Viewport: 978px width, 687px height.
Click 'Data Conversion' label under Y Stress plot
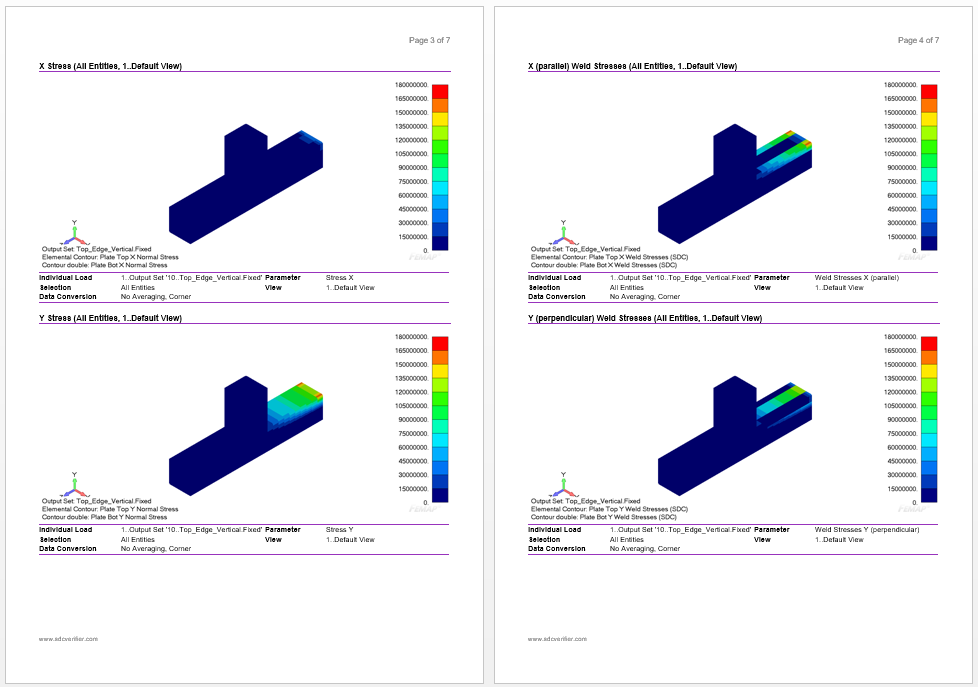[67, 549]
